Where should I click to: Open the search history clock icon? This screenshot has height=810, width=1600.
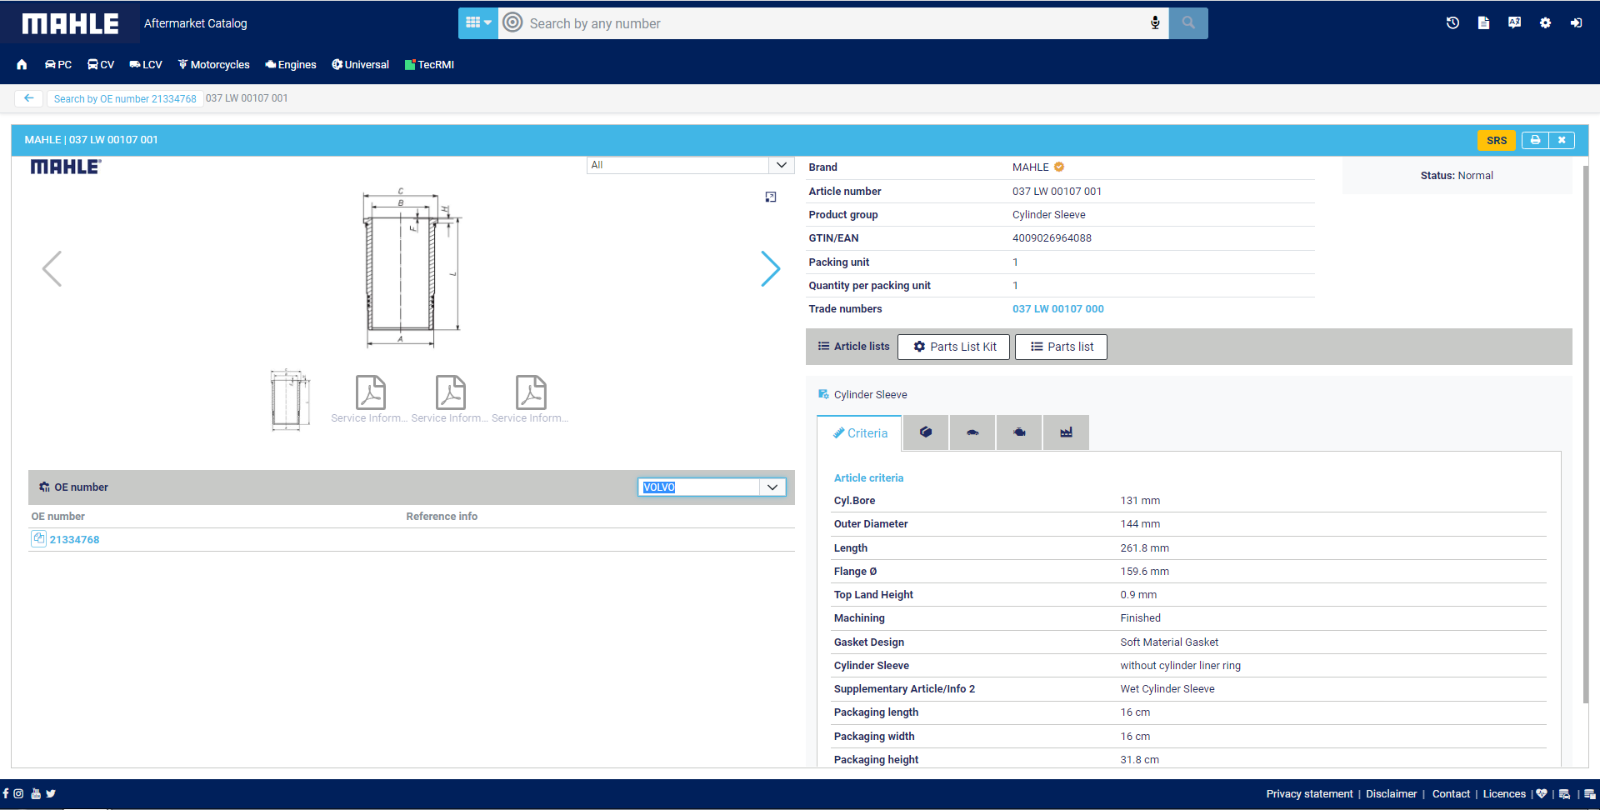pyautogui.click(x=1452, y=23)
